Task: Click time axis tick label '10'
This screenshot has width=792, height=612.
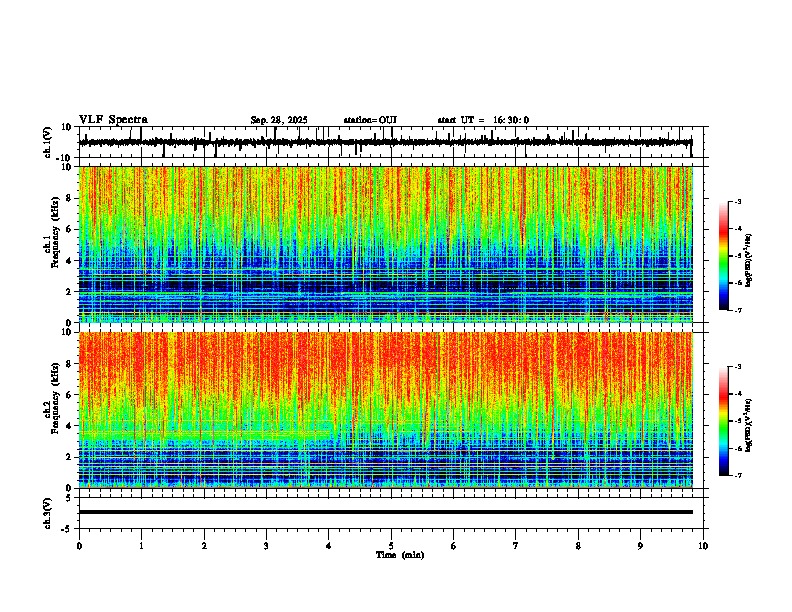Action: click(x=703, y=546)
